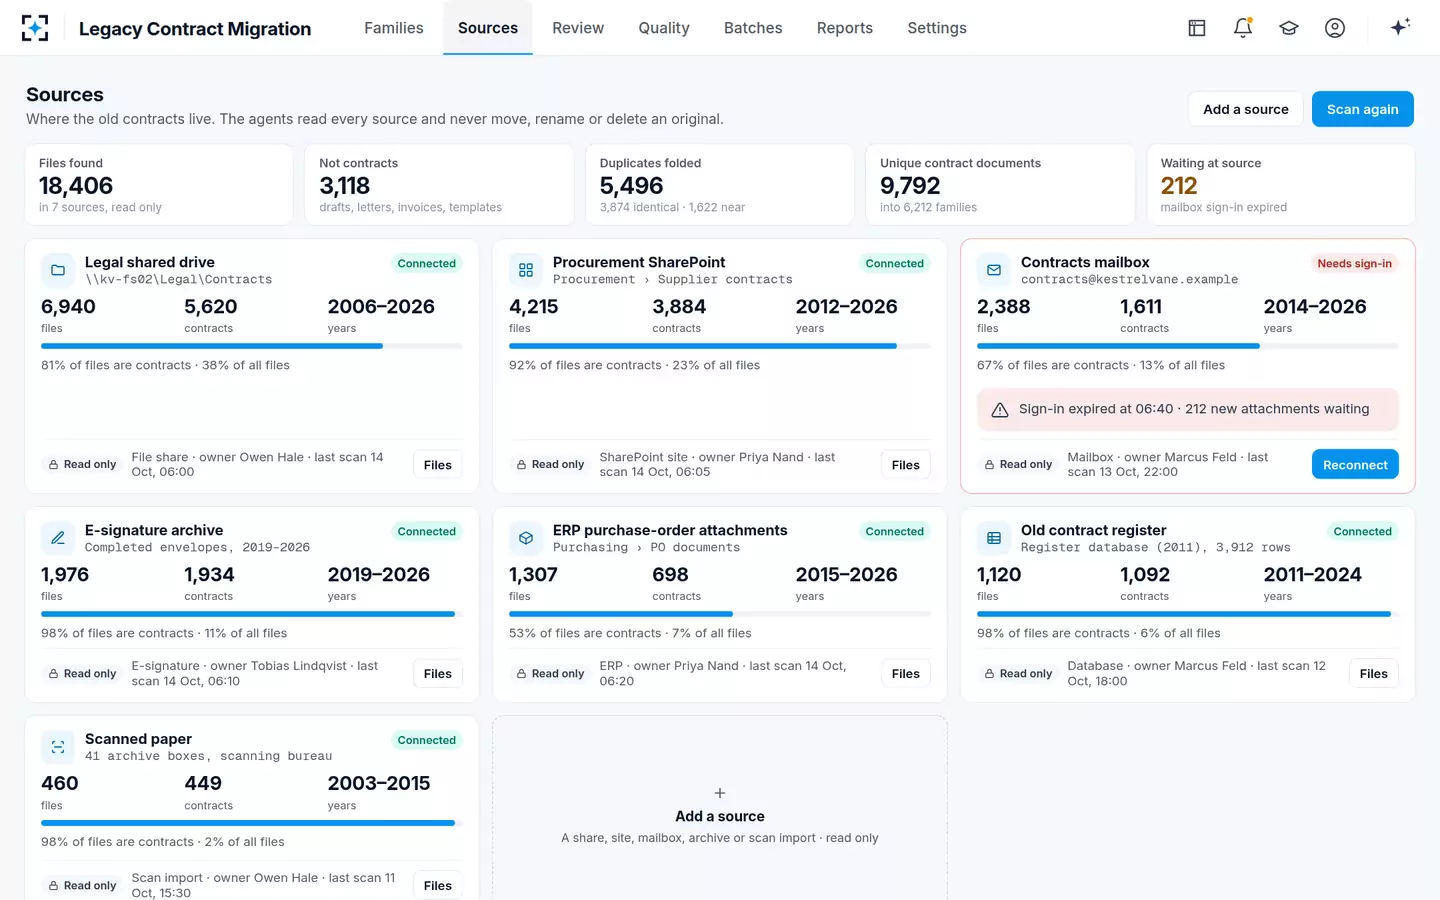Reconnect the Contracts mailbox

[1355, 465]
